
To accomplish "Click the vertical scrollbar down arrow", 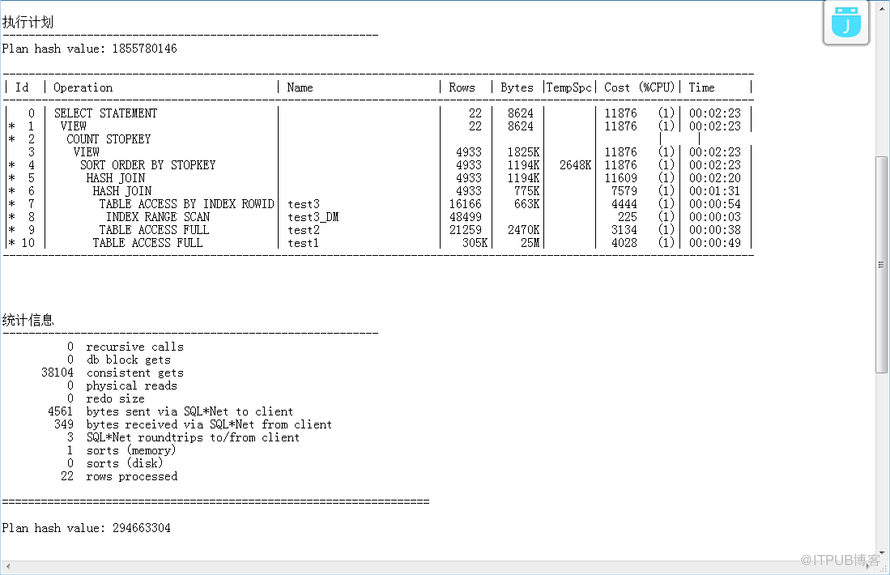I will (881, 553).
